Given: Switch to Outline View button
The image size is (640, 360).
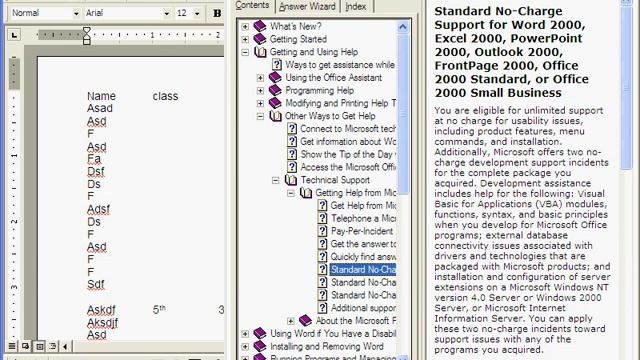Looking at the screenshot, I should [x=53, y=347].
